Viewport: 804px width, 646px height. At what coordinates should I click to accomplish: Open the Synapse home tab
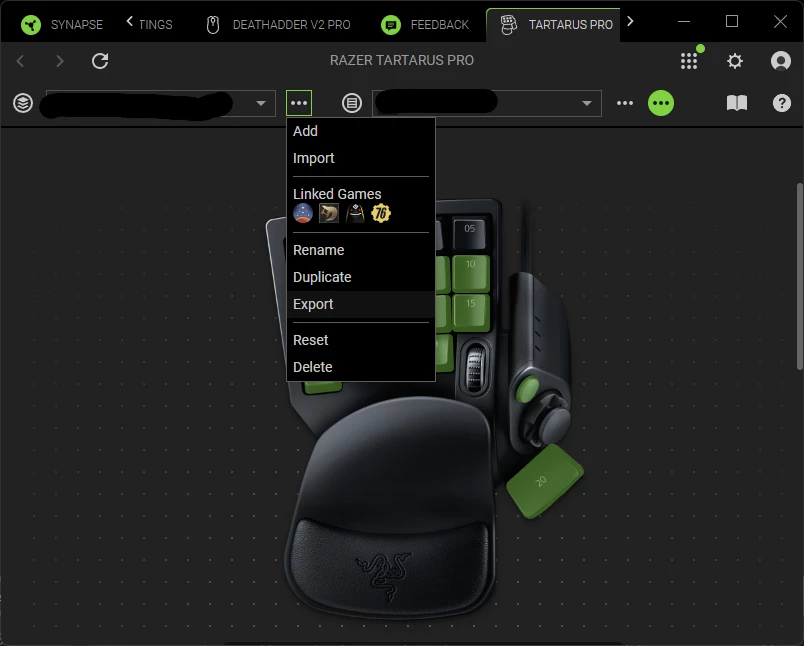point(62,24)
